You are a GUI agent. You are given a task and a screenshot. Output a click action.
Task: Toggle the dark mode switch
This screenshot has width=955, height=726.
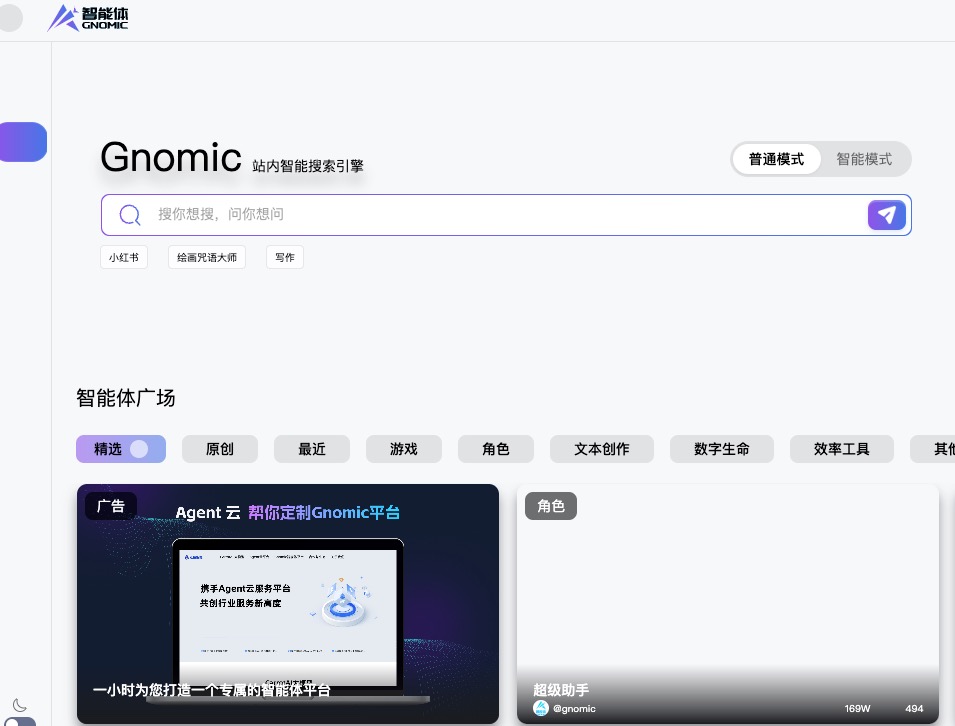[18, 722]
